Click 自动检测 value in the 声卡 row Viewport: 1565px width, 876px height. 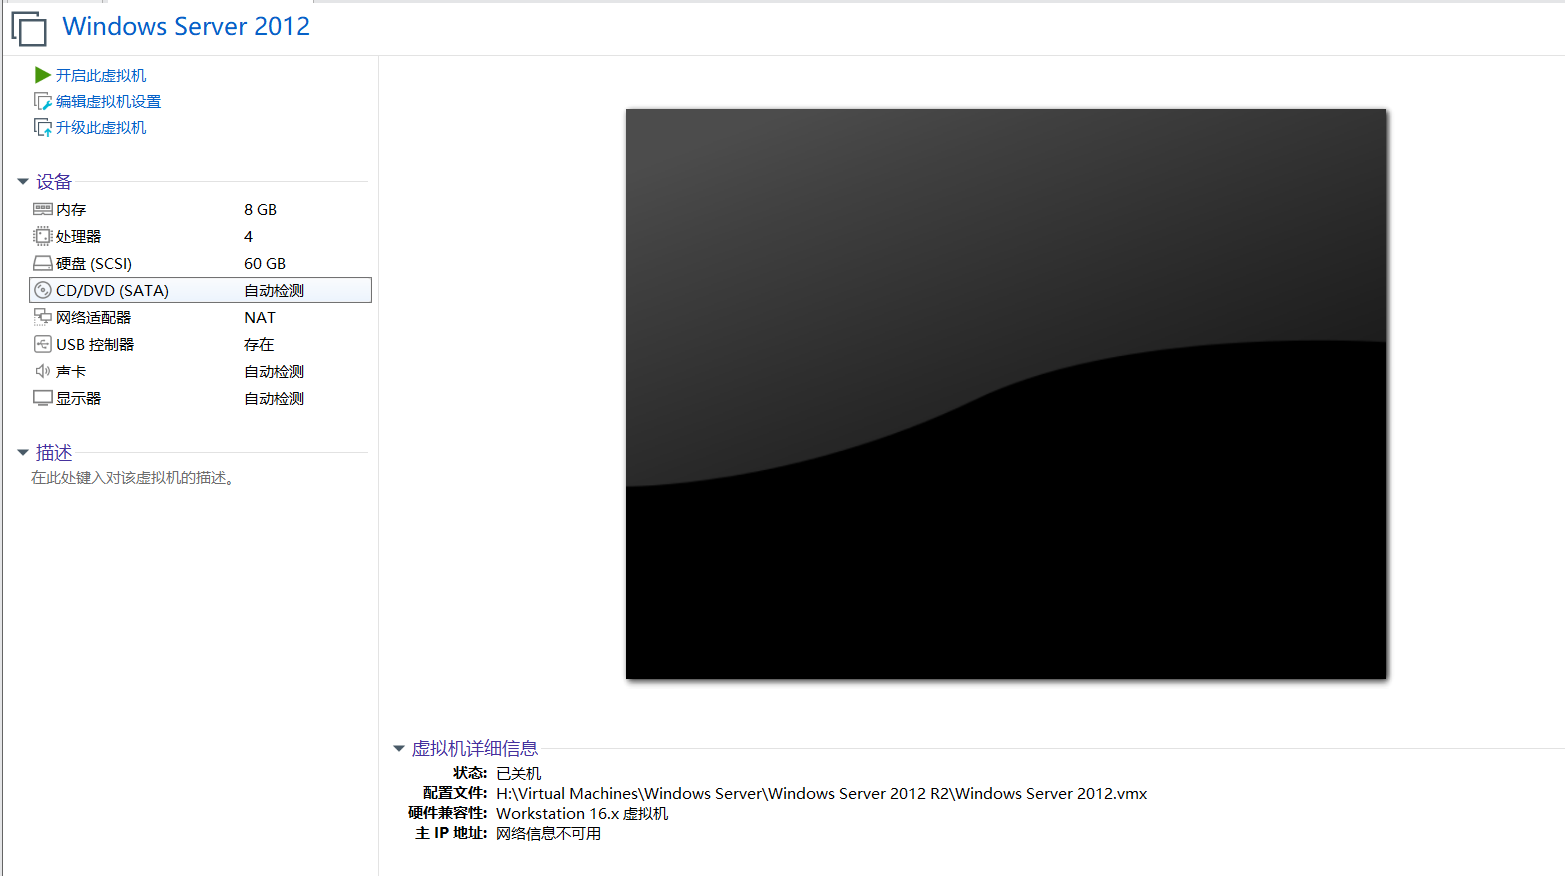[274, 371]
